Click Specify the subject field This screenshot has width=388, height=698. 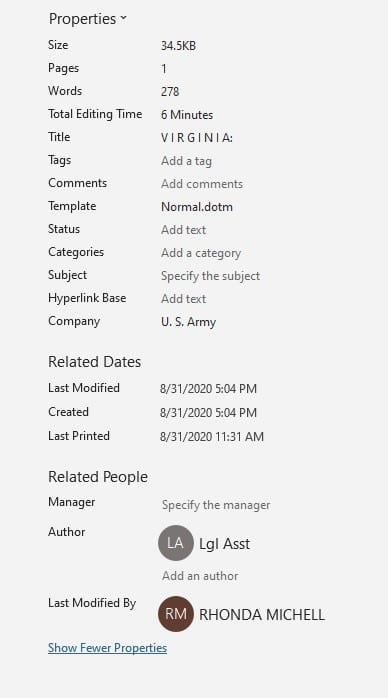(x=210, y=276)
